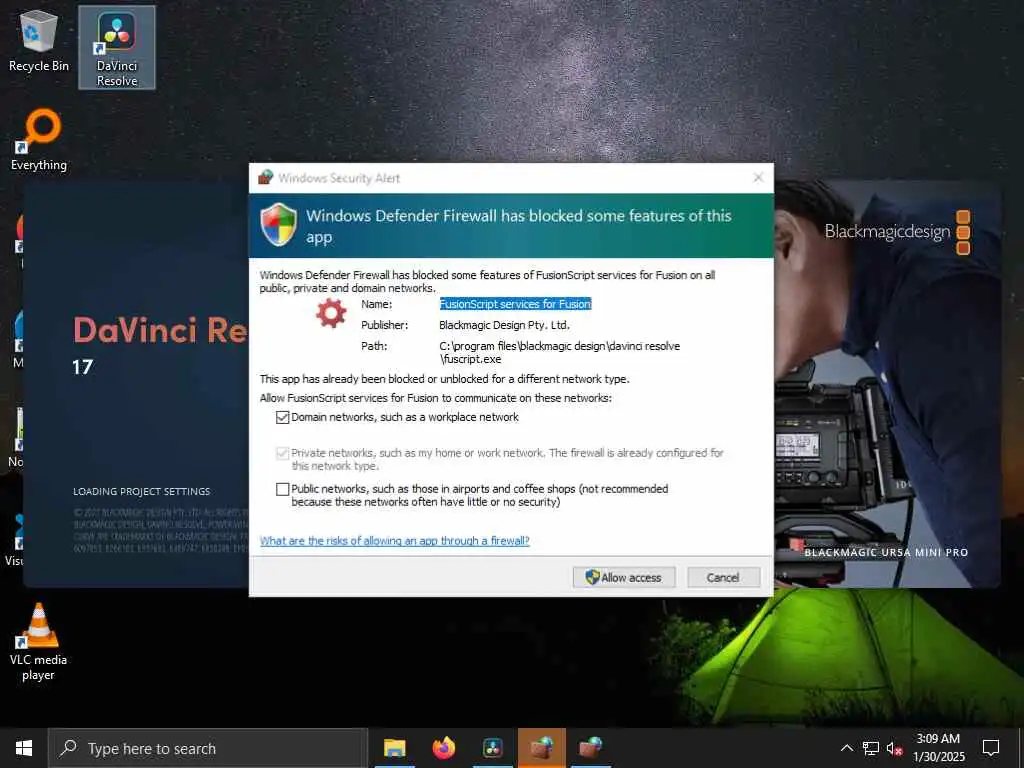
Task: Uncheck the Domain networks checkbox
Action: [282, 417]
